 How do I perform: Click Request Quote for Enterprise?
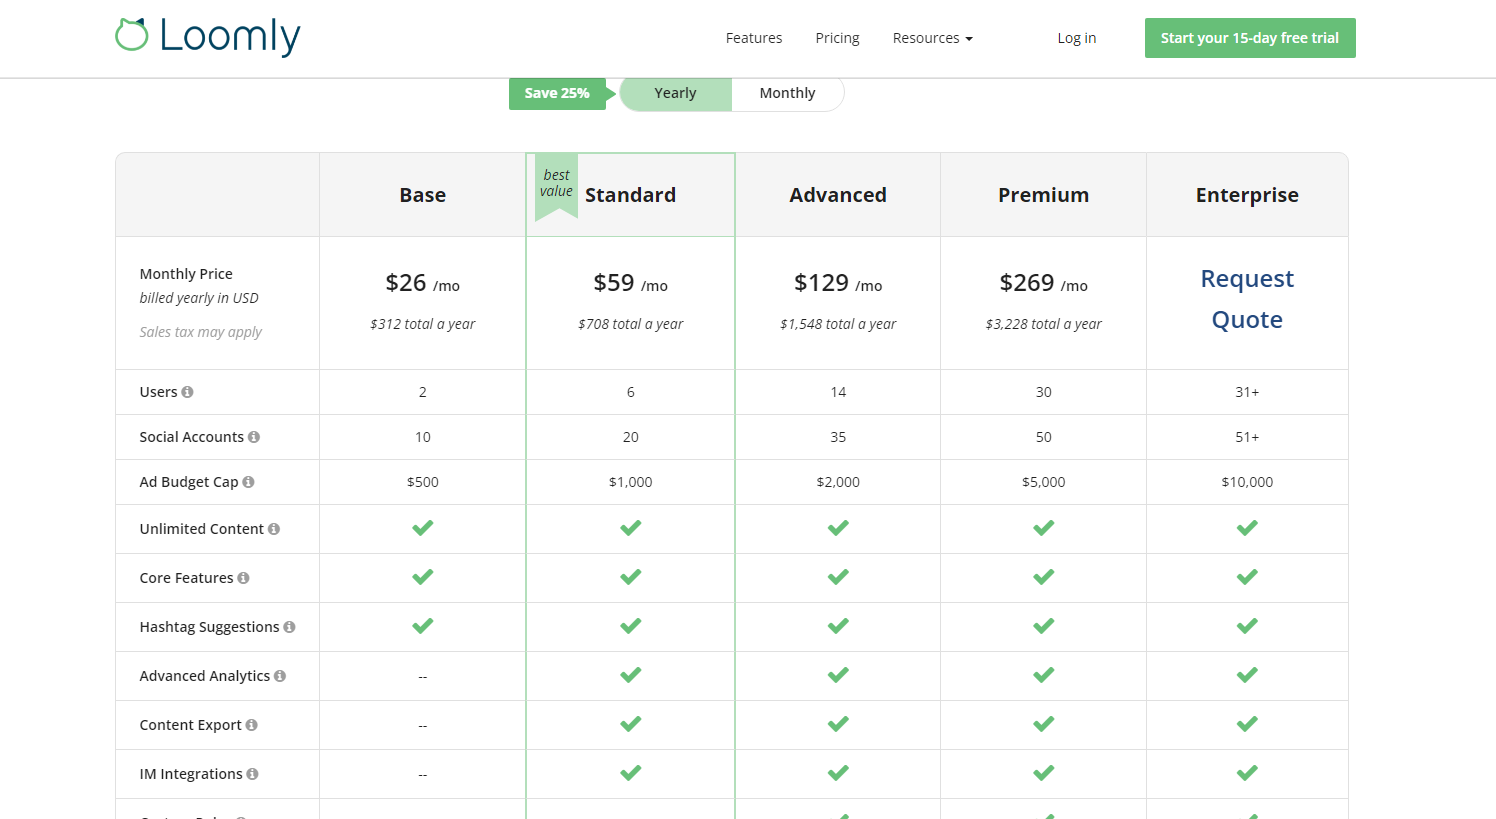[x=1247, y=299]
